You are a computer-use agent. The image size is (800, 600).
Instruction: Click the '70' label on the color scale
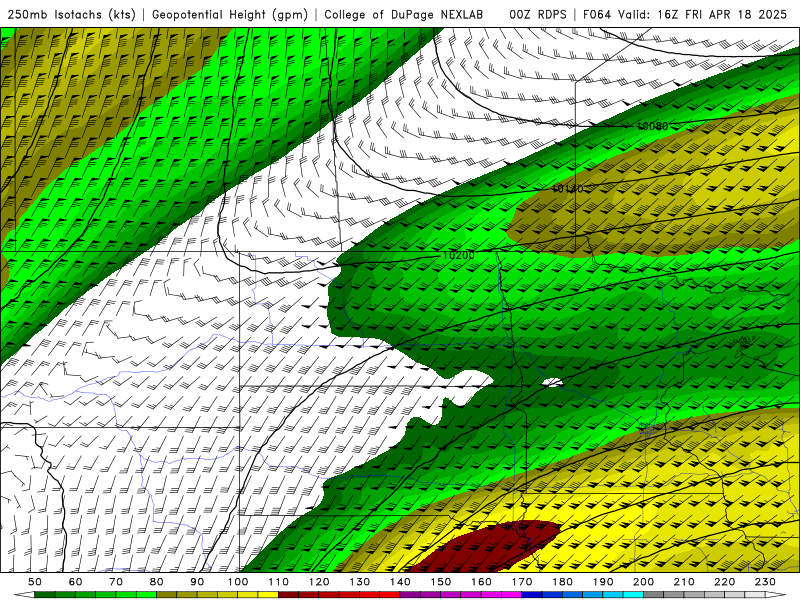116,582
